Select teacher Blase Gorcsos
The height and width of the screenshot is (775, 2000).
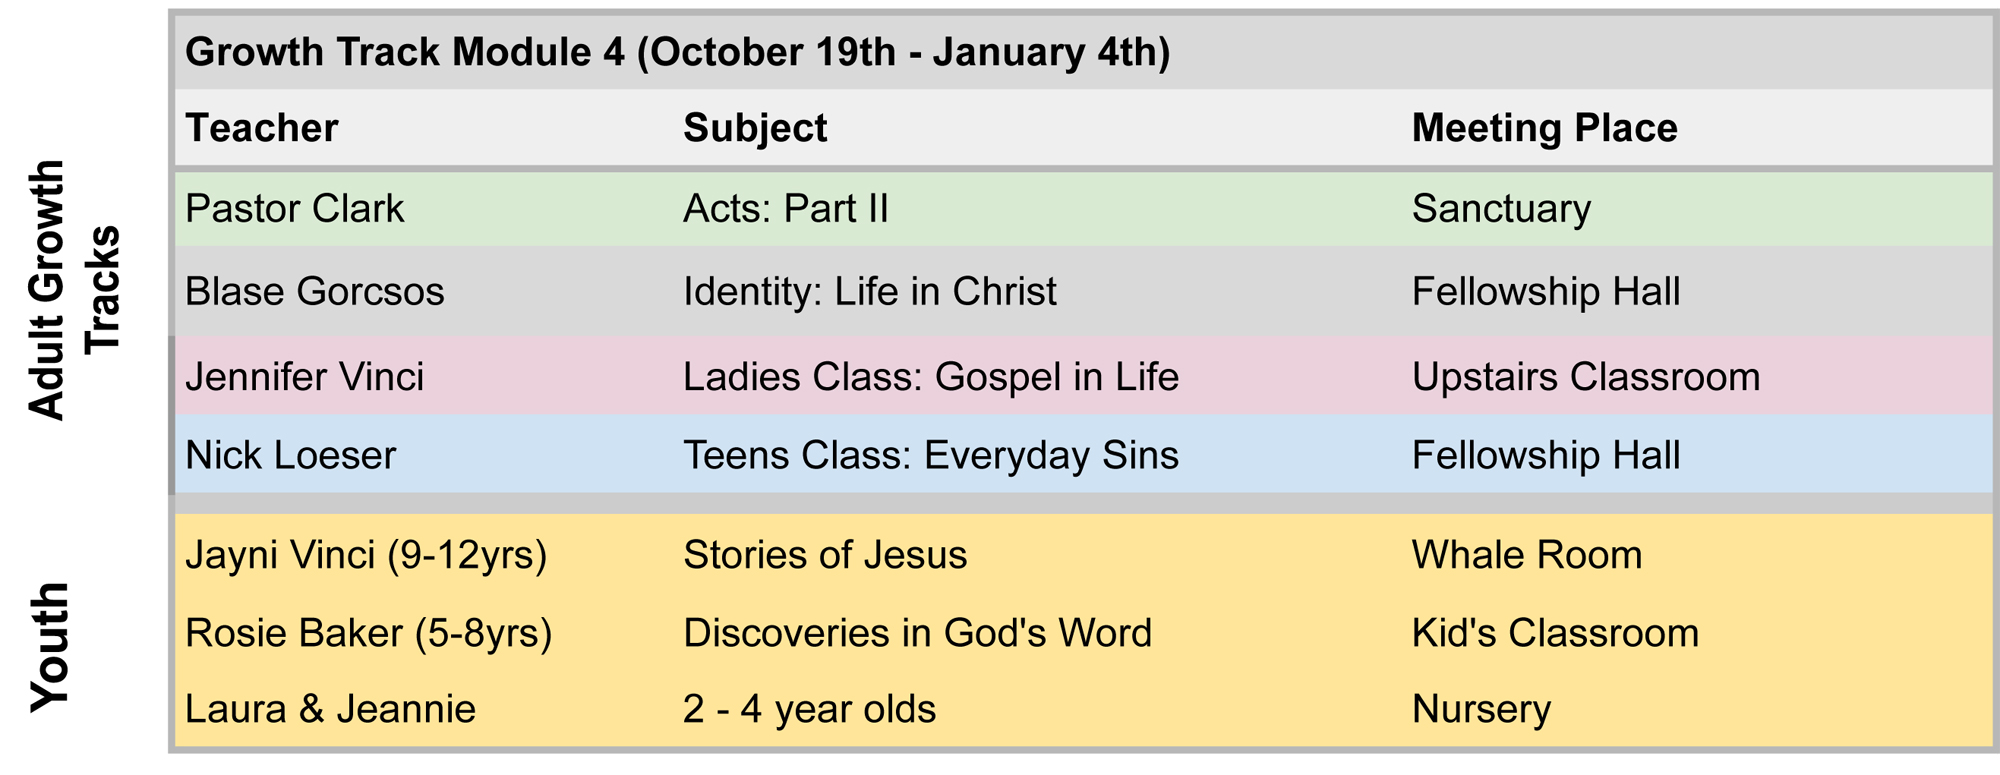(315, 292)
